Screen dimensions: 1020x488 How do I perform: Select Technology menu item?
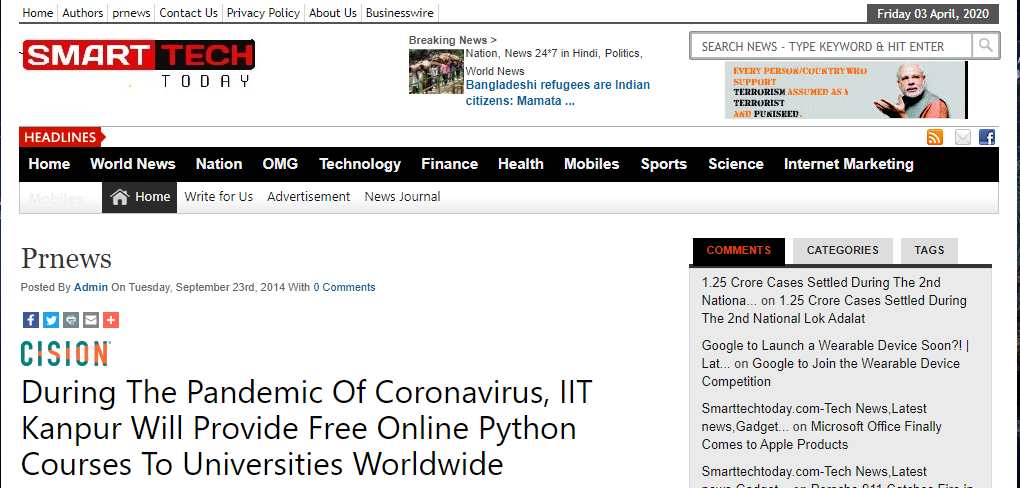pyautogui.click(x=360, y=164)
